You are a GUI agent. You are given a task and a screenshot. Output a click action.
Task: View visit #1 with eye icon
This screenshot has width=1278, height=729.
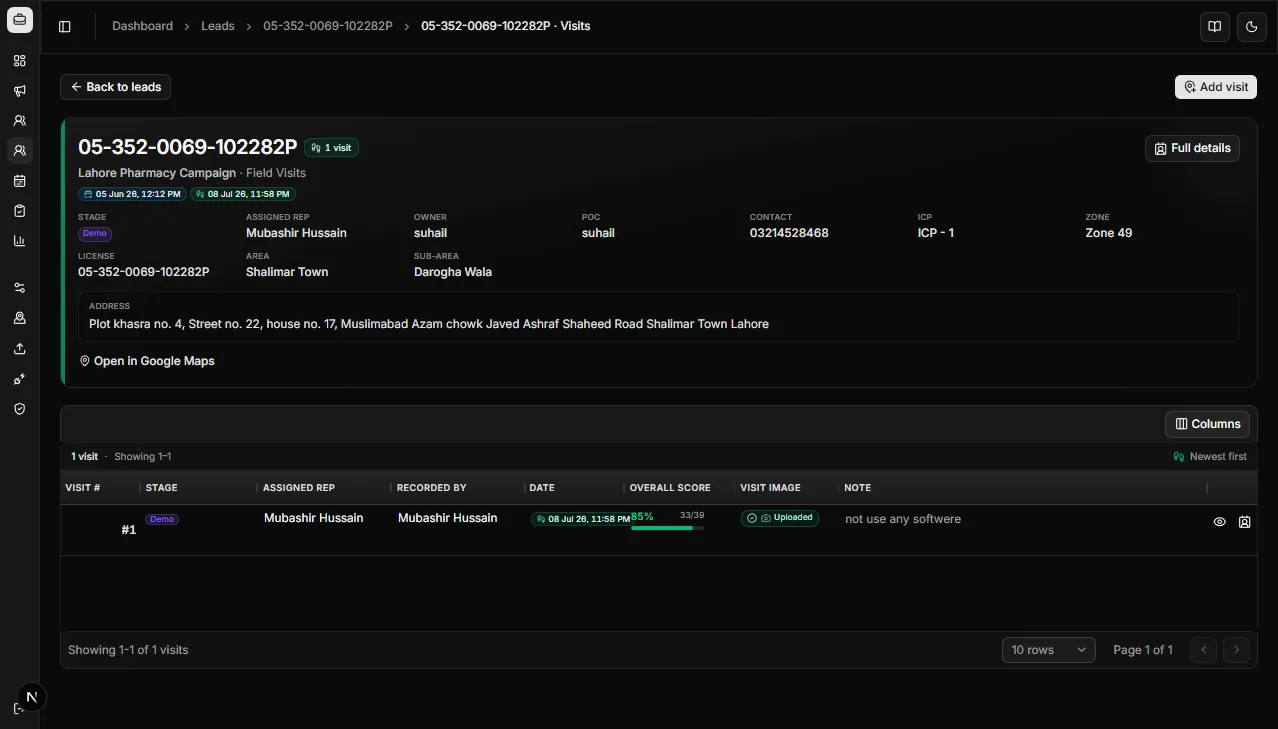[x=1219, y=522]
